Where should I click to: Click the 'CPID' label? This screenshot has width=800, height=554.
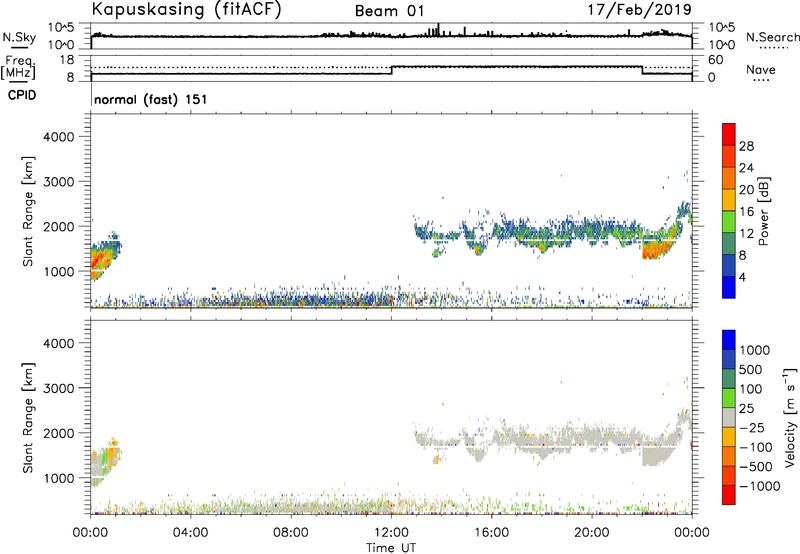(x=22, y=95)
